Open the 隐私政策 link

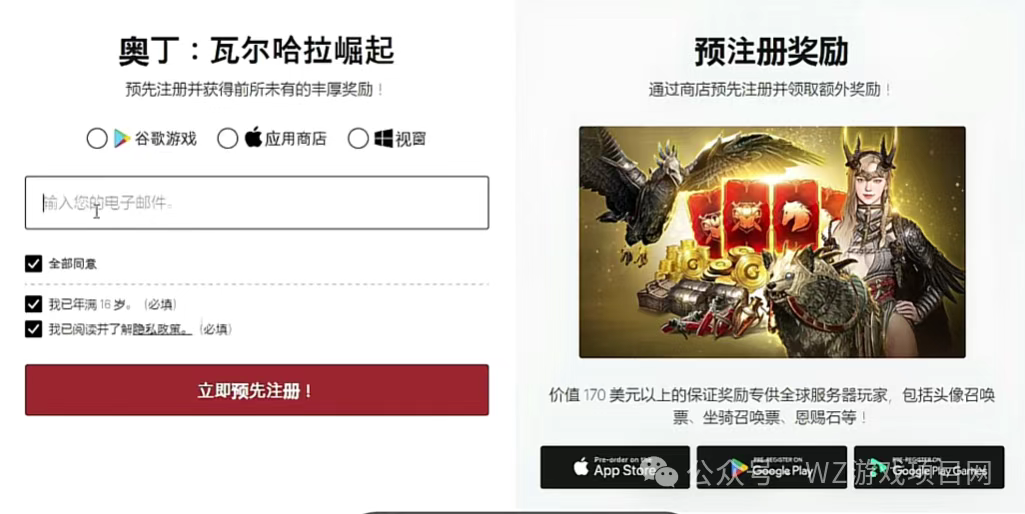(x=162, y=329)
